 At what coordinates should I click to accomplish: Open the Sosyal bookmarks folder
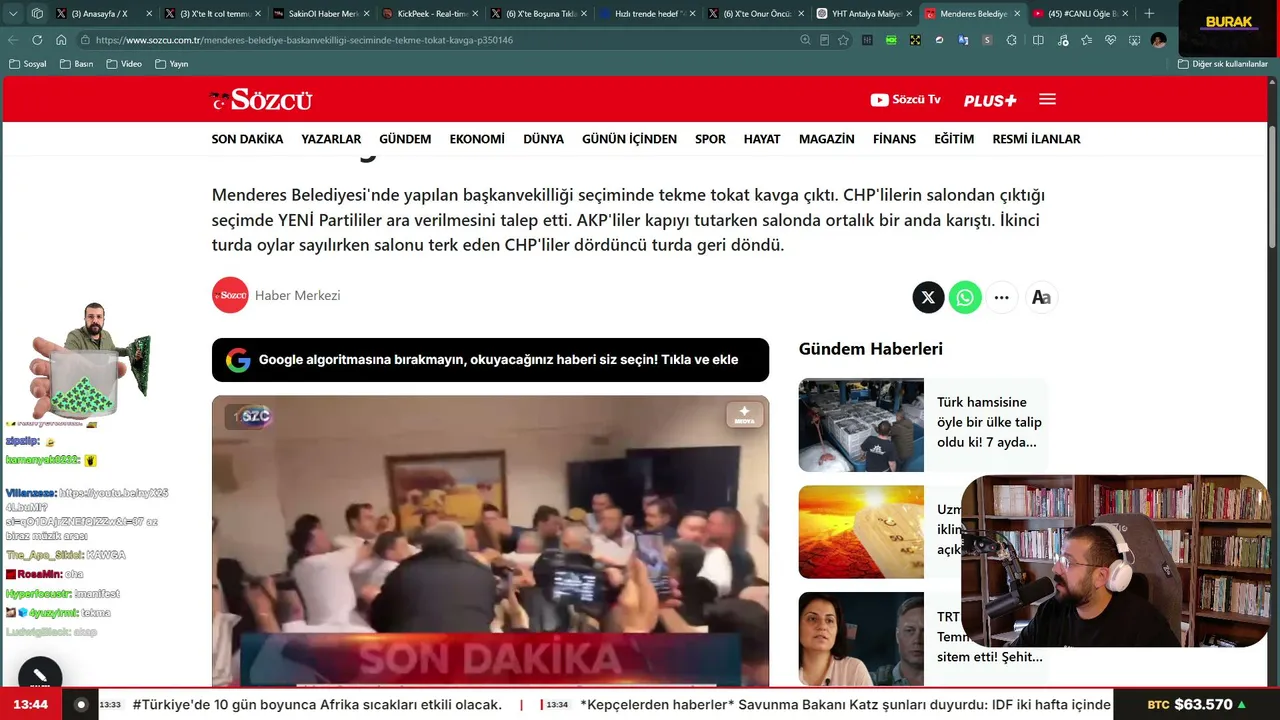[x=27, y=64]
